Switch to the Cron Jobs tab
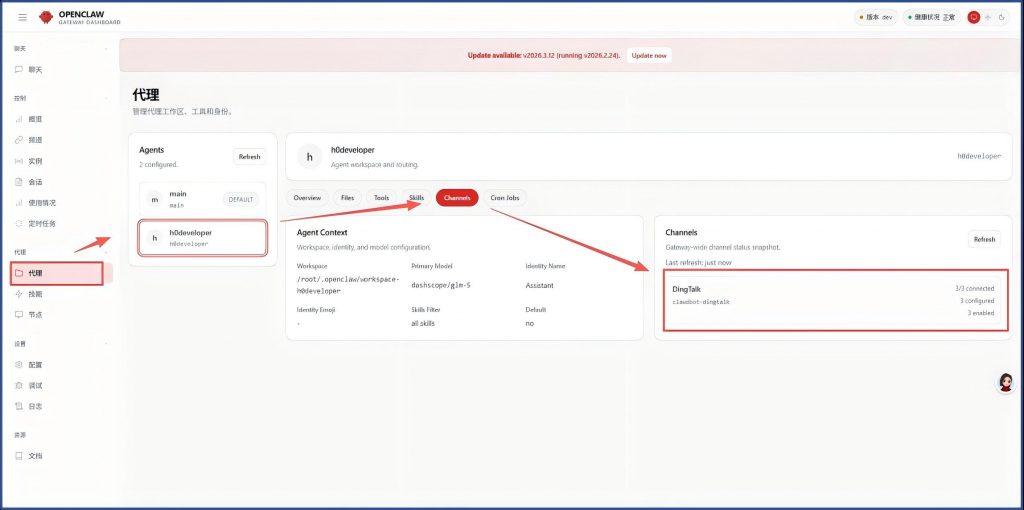Screen dimensions: 1024x510 pos(504,198)
